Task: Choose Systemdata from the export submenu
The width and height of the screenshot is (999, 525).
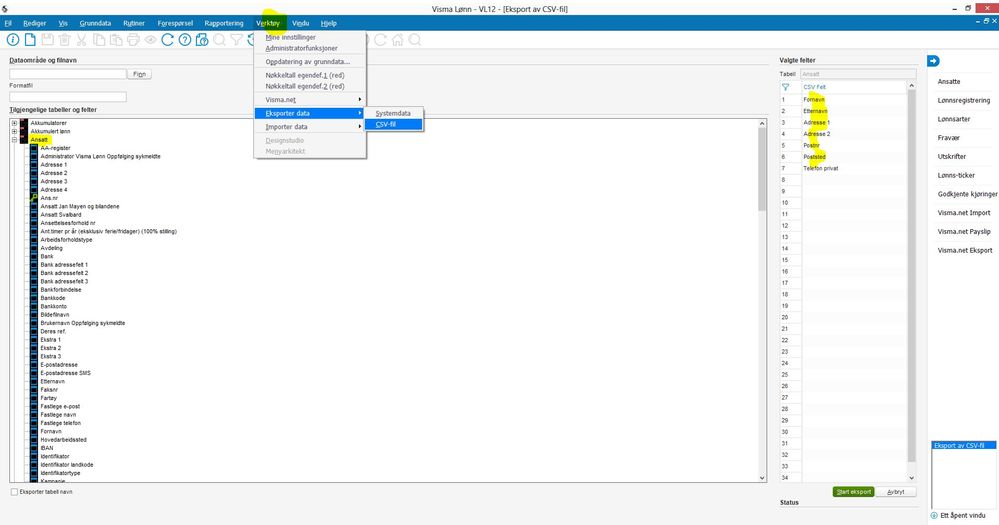Action: [x=394, y=113]
